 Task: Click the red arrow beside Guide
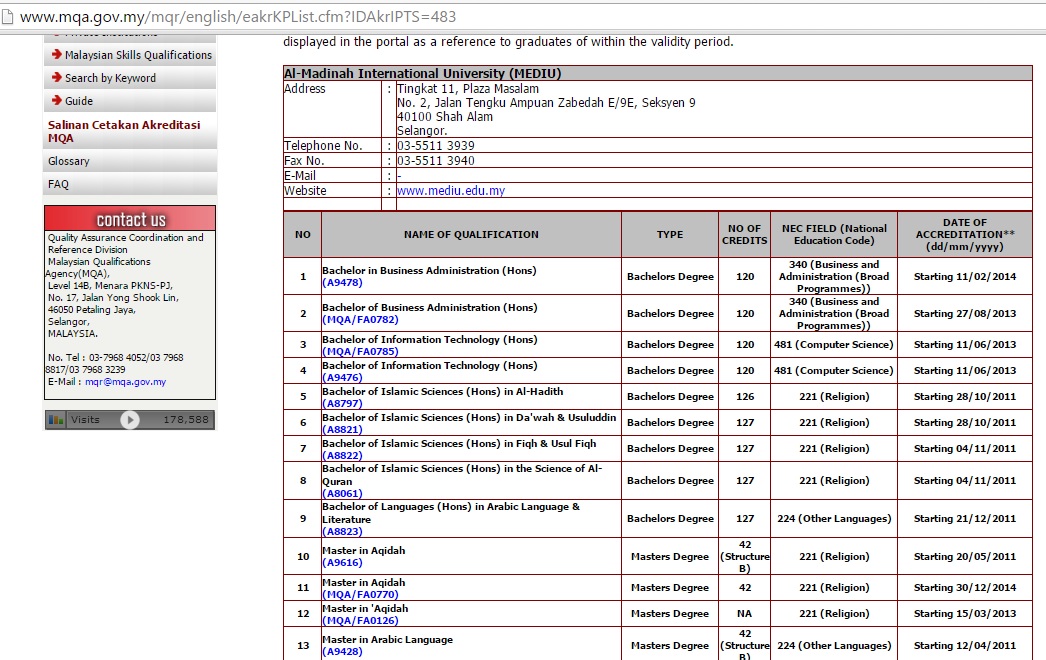tap(57, 101)
